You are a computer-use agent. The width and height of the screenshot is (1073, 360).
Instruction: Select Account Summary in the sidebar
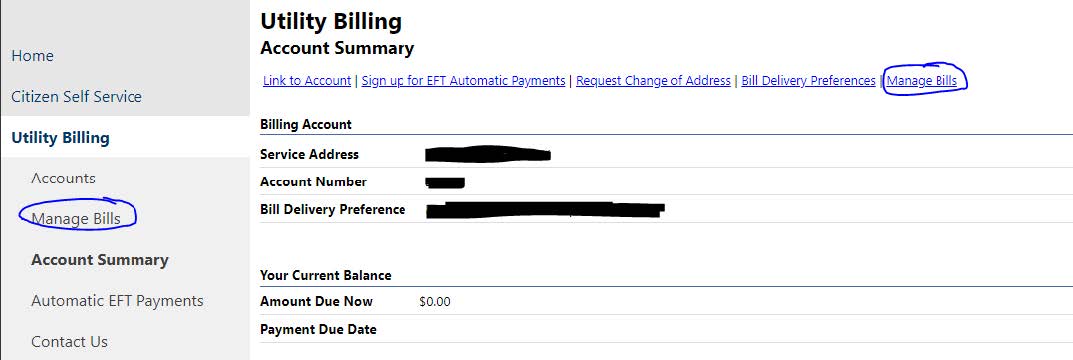point(100,260)
